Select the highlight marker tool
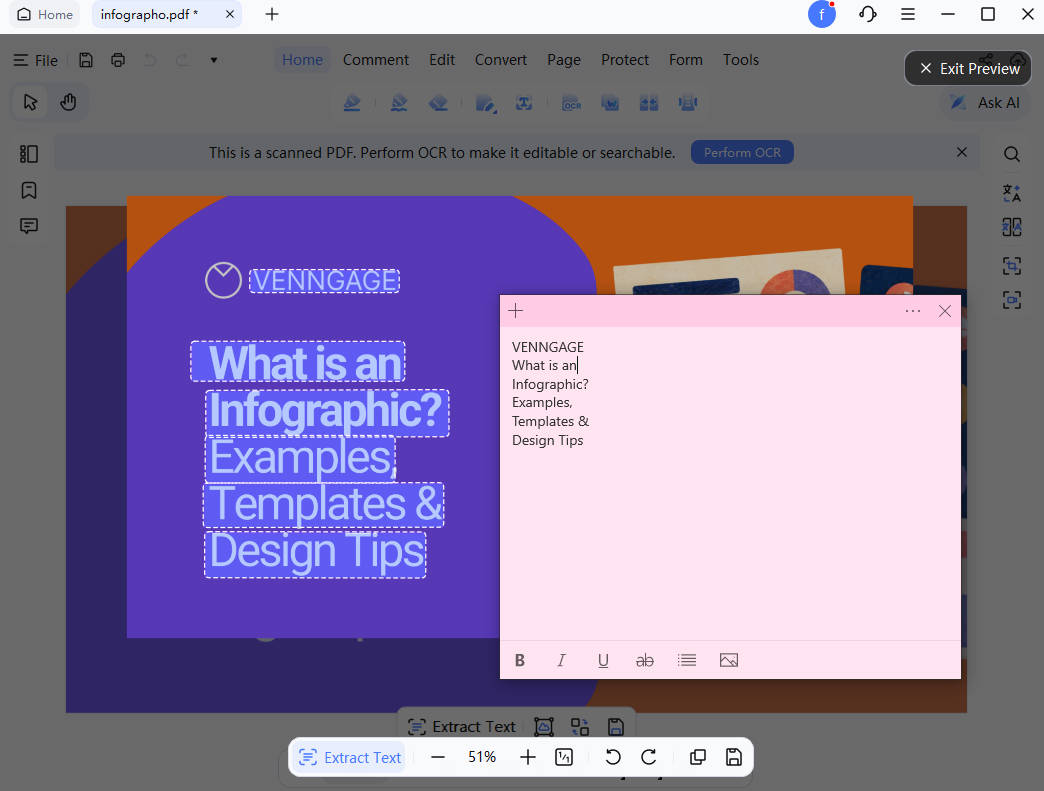Viewport: 1044px width, 791px height. coord(352,103)
